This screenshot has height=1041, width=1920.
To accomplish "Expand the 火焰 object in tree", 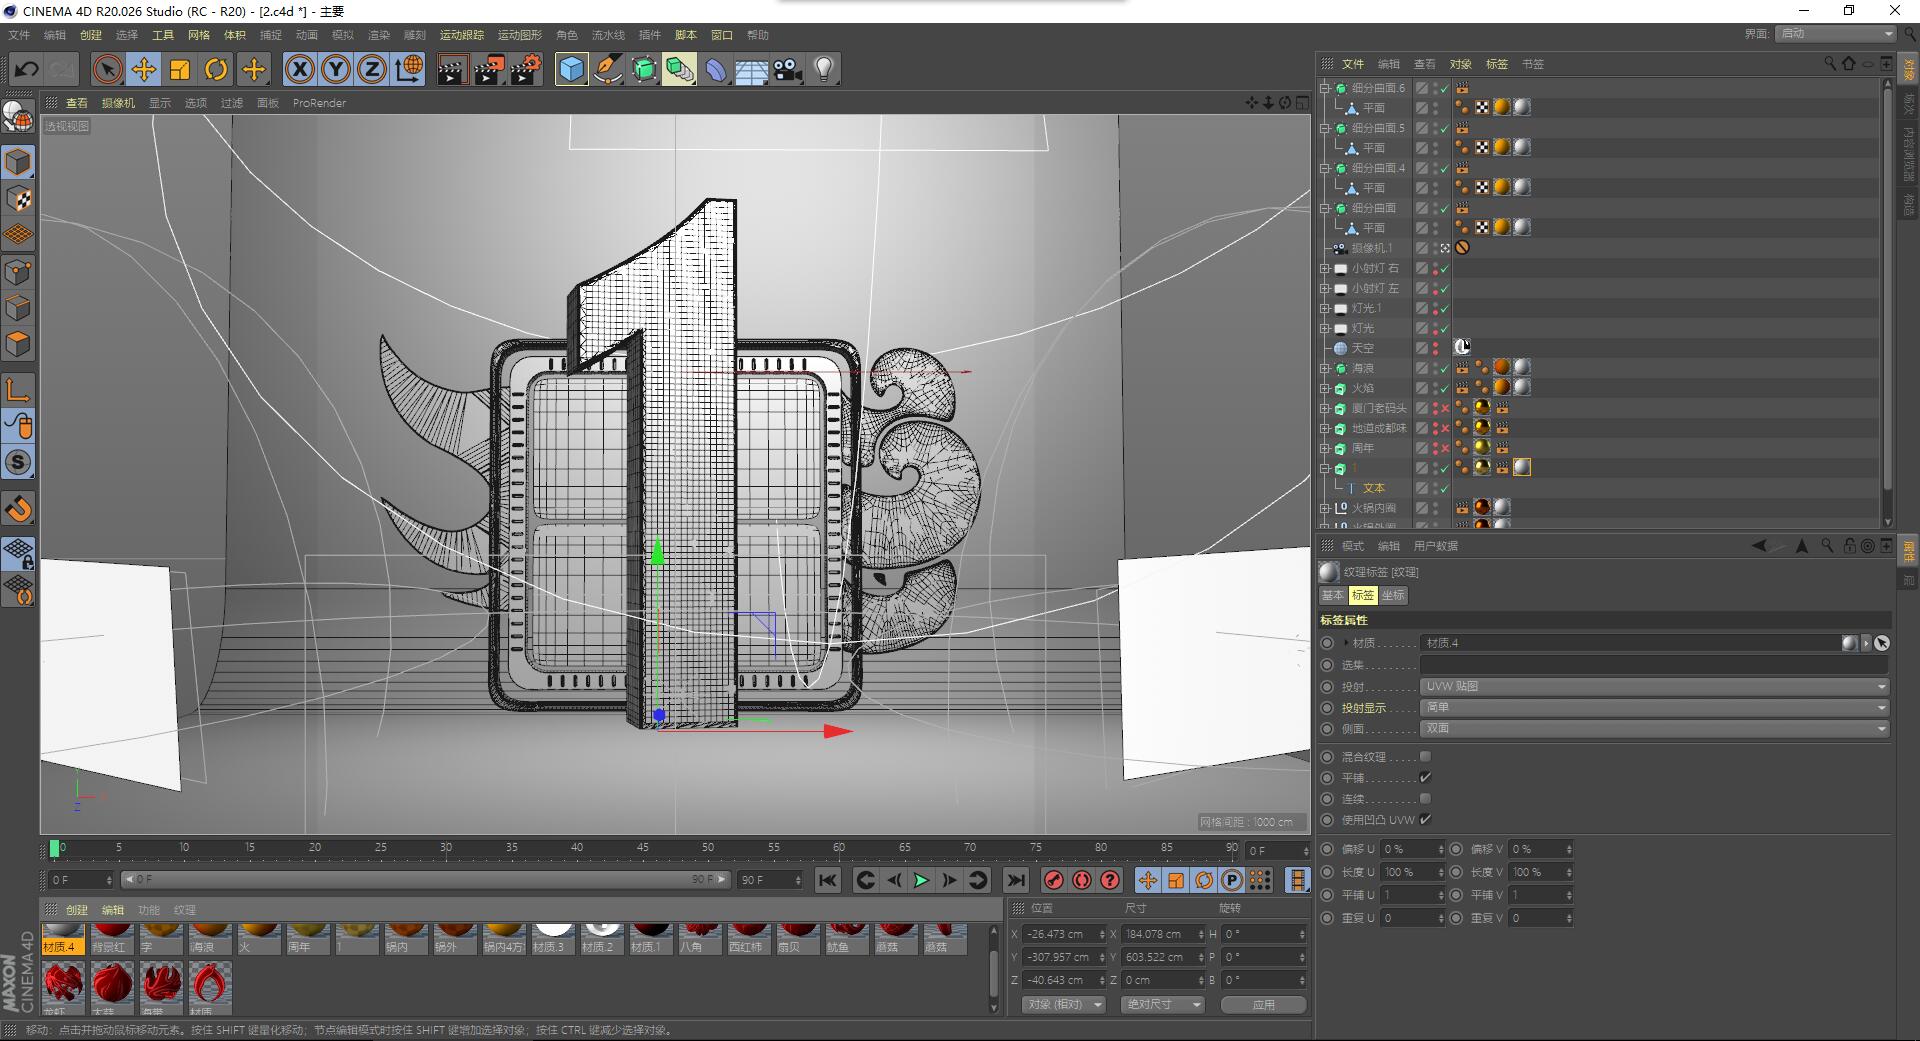I will click(x=1325, y=388).
